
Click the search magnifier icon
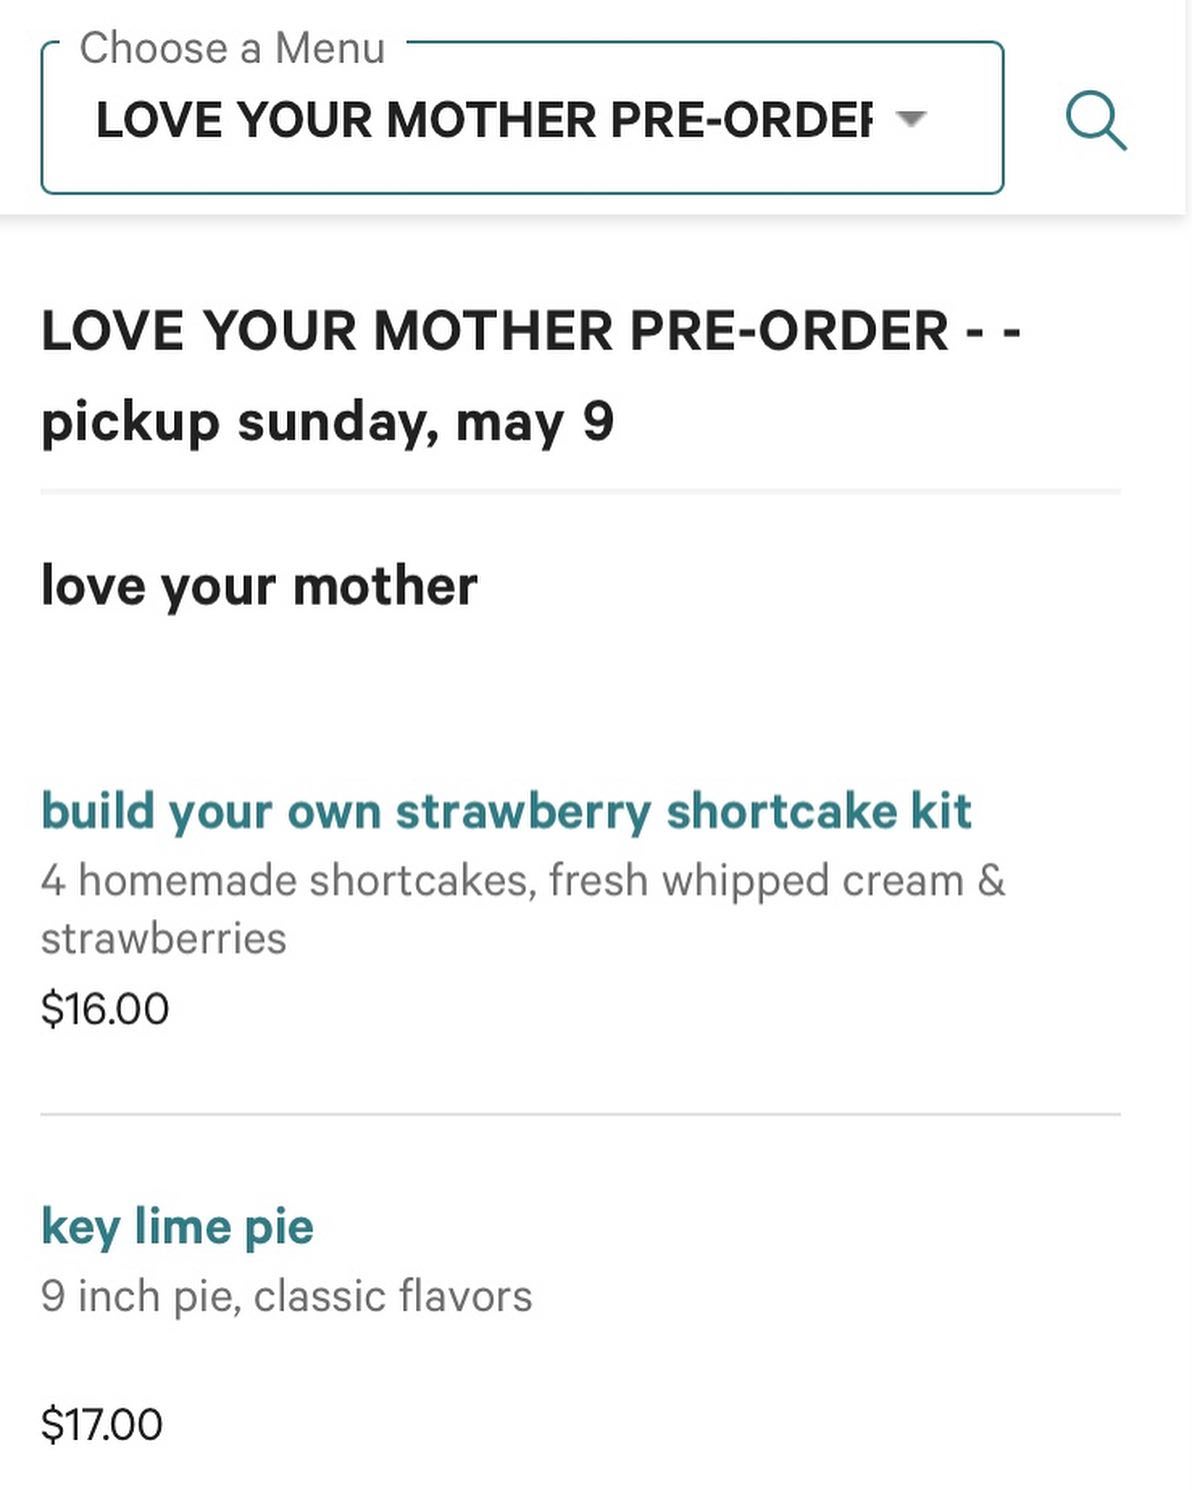pos(1096,121)
